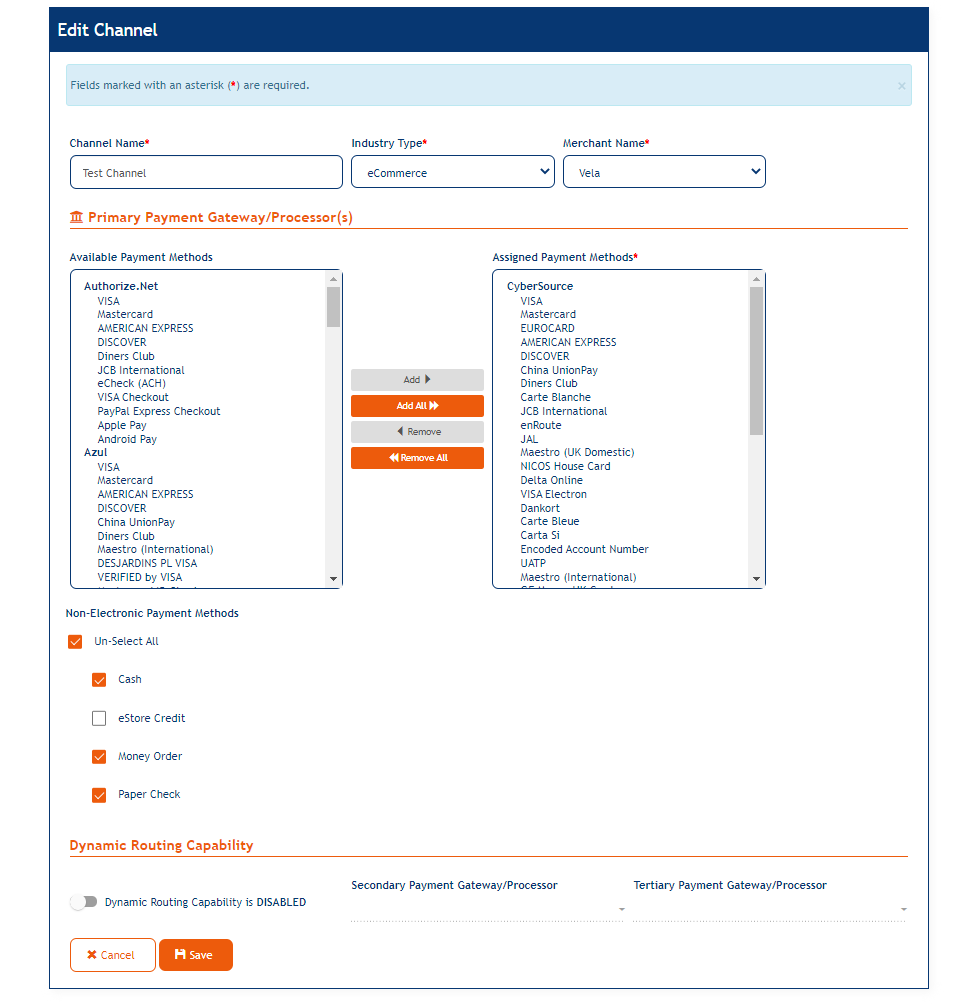Uncheck the Cash checkbox

coord(99,680)
